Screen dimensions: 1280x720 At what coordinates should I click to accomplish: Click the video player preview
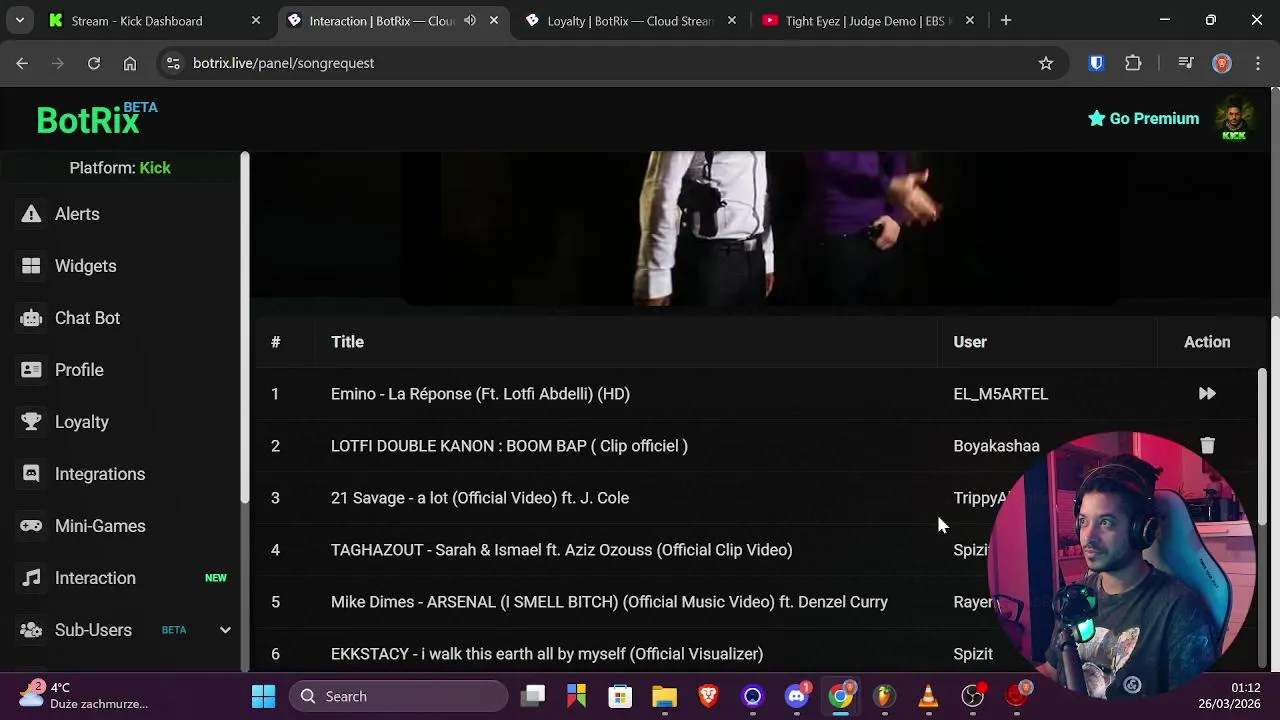pyautogui.click(x=758, y=228)
